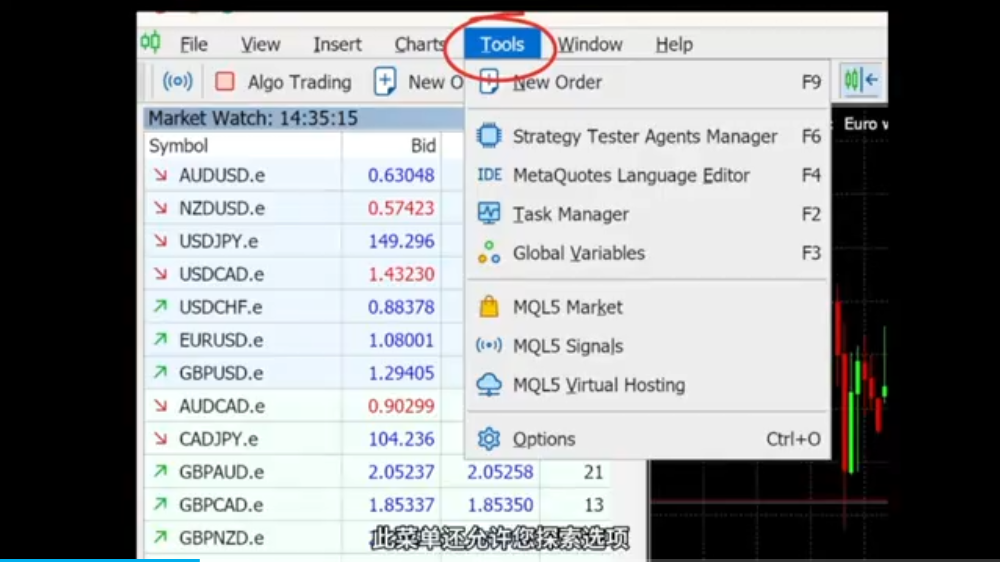1000x562 pixels.
Task: Open MQL5 Virtual Hosting
Action: tap(648, 385)
